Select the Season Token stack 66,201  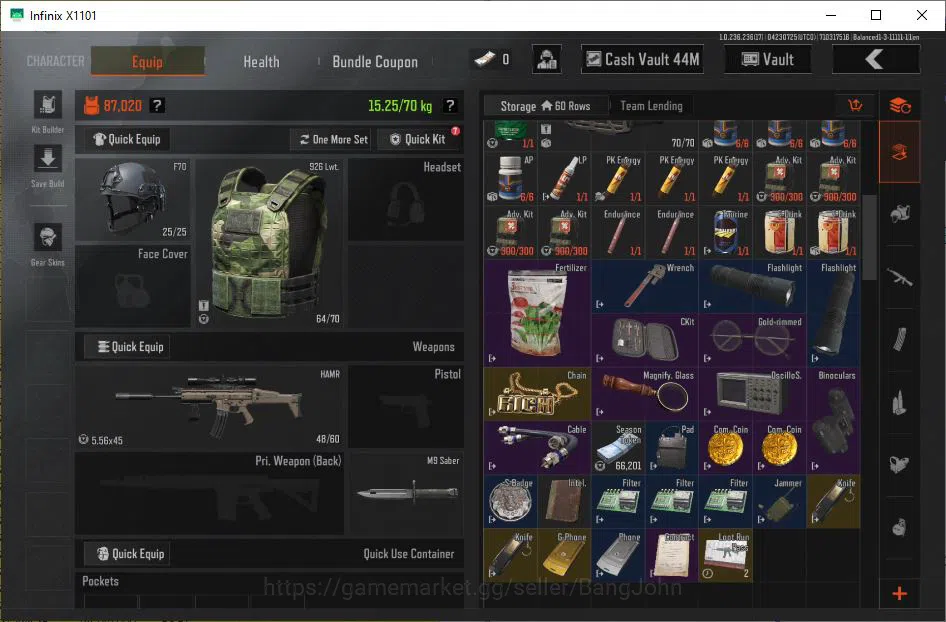coord(618,448)
